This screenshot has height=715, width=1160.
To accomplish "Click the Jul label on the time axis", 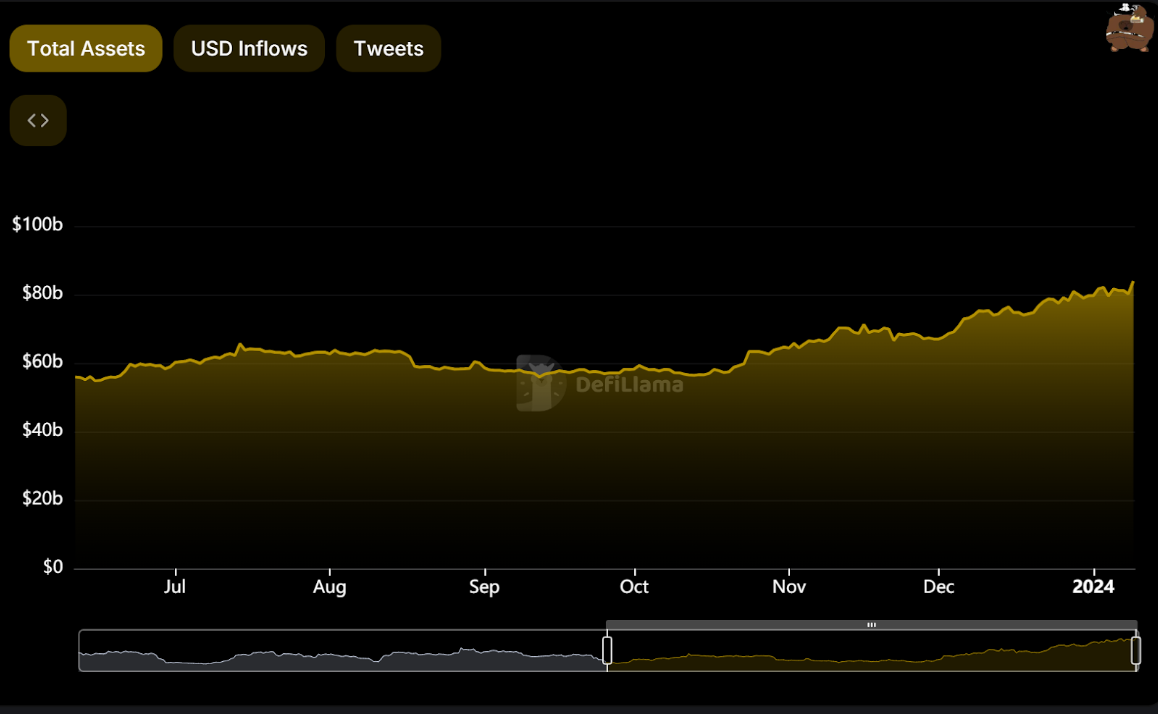I will coord(175,587).
